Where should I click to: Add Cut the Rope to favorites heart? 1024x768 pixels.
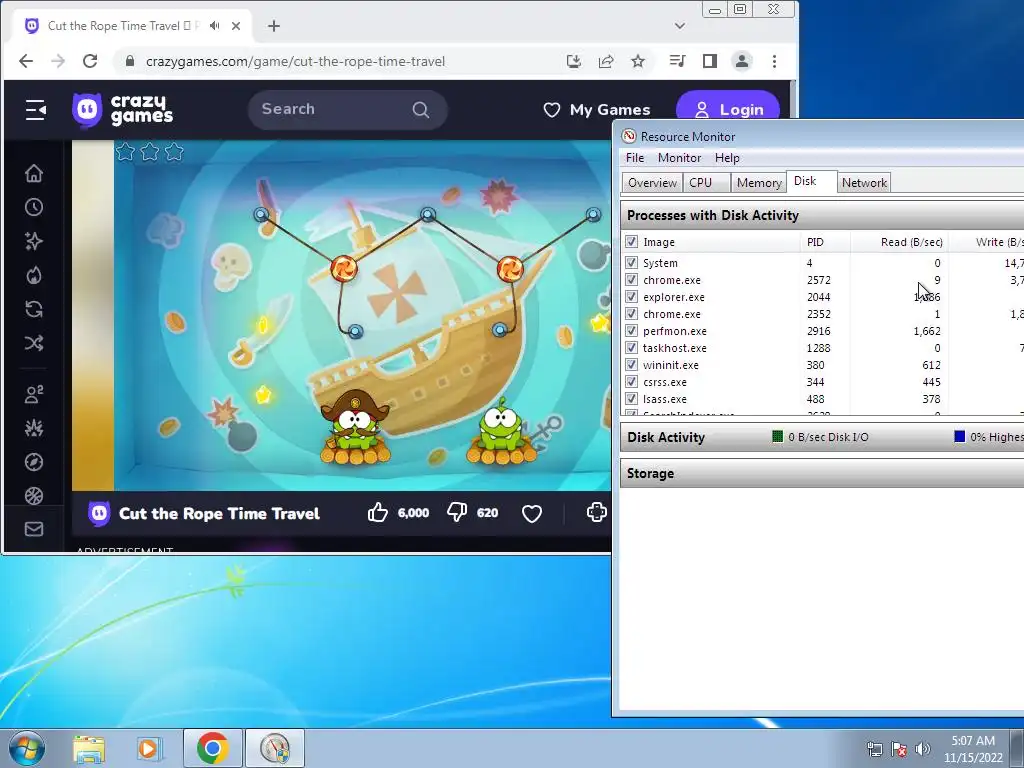pyautogui.click(x=532, y=513)
